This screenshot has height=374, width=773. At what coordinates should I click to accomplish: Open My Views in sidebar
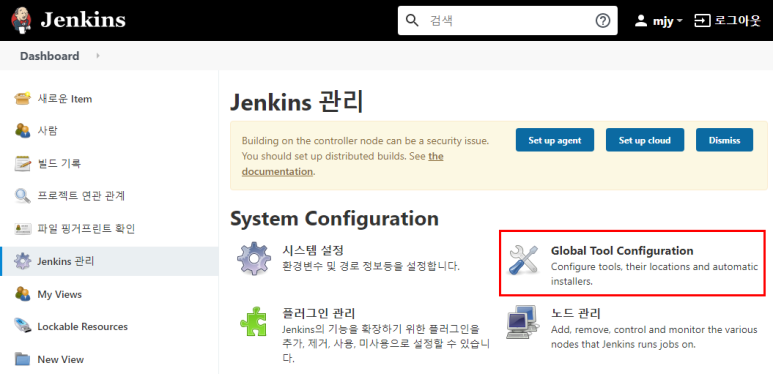tap(60, 294)
